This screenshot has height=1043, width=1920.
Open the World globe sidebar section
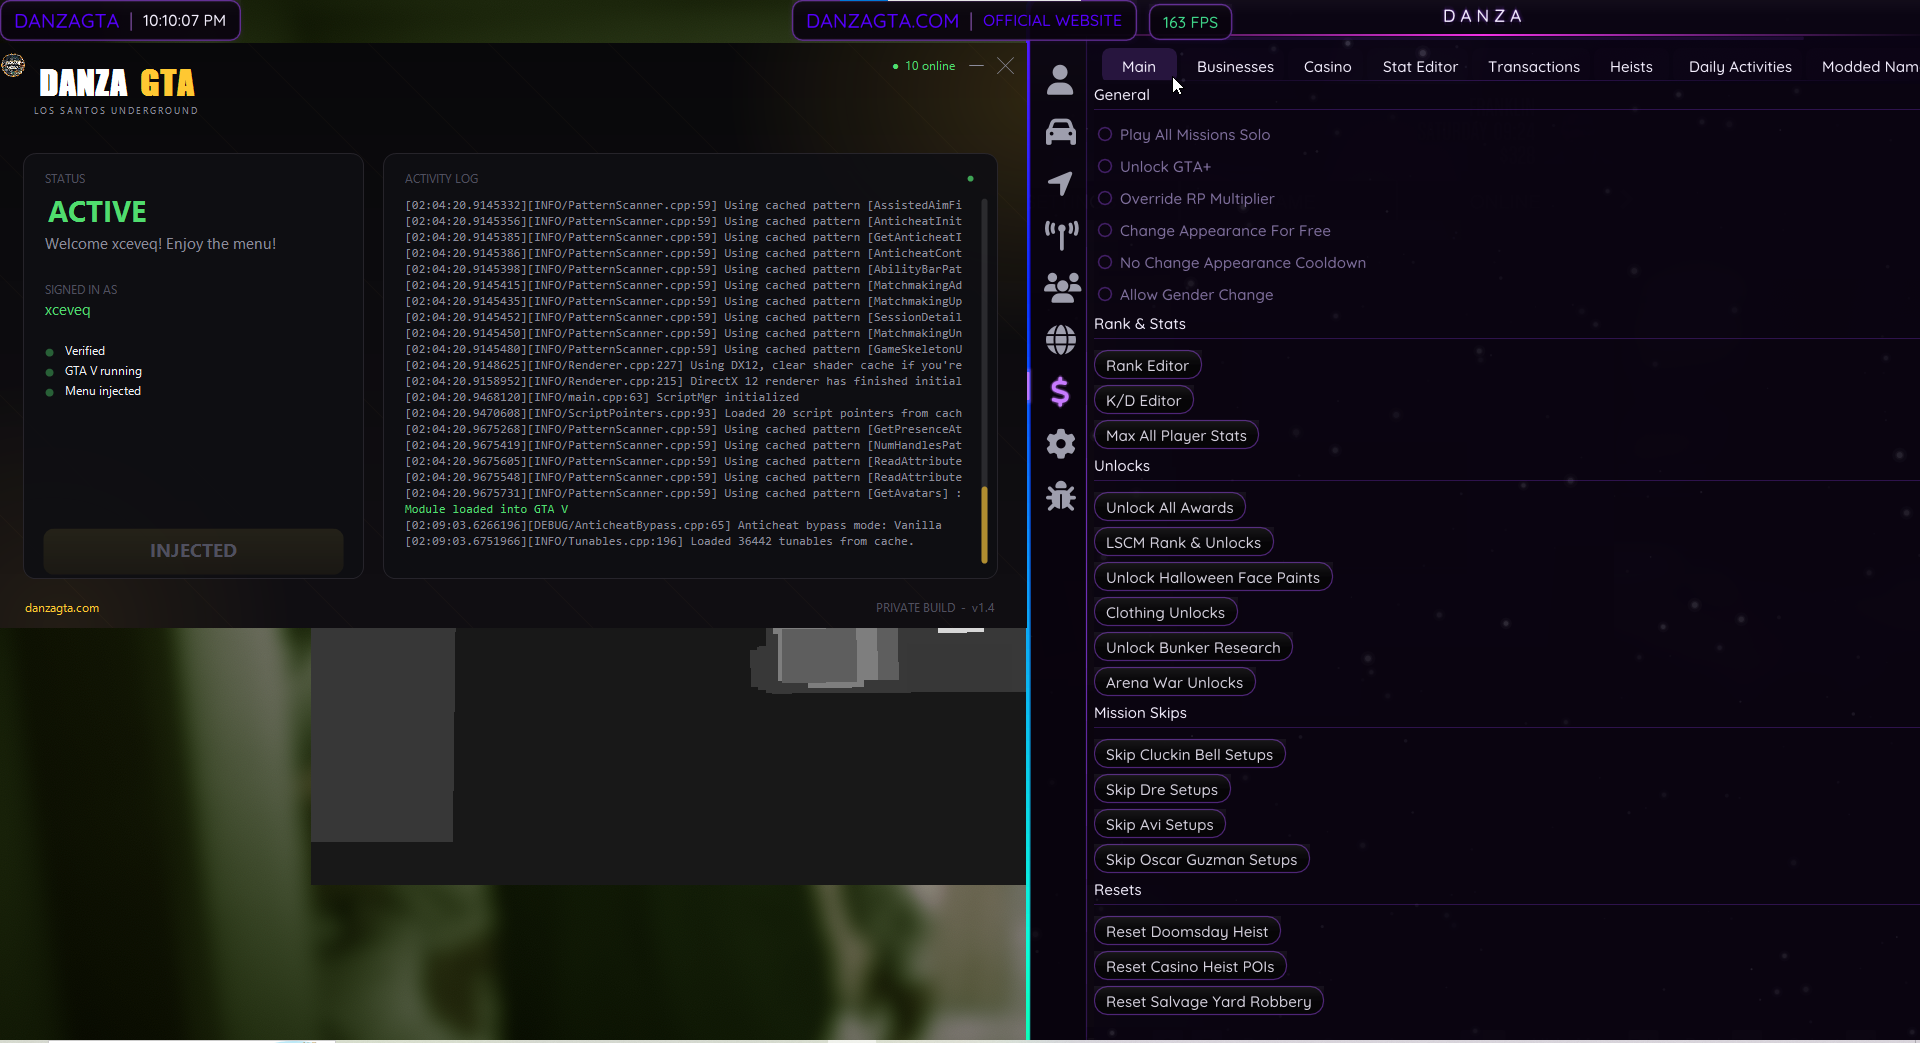(1060, 340)
